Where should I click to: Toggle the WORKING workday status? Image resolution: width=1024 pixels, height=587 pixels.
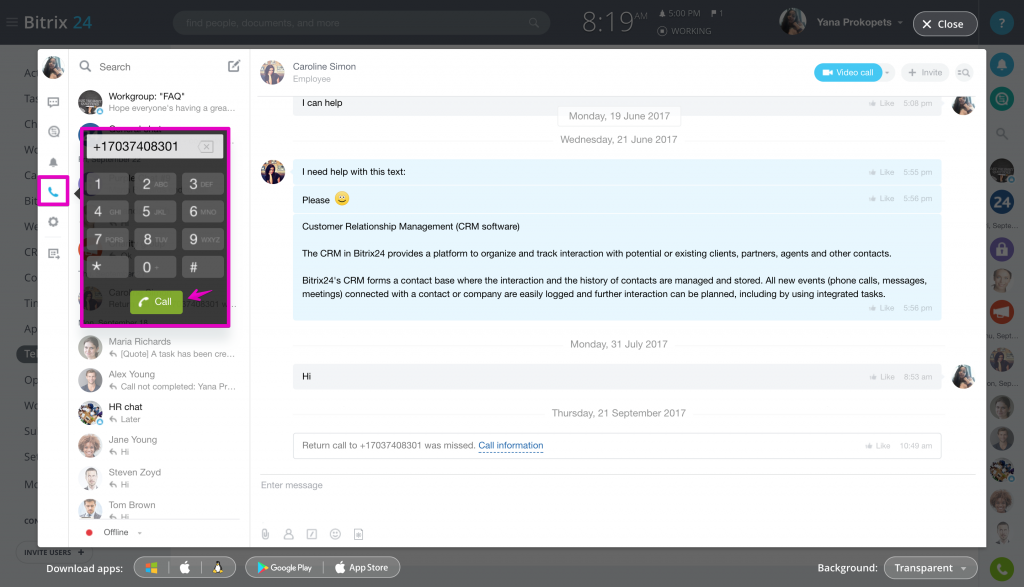point(684,31)
